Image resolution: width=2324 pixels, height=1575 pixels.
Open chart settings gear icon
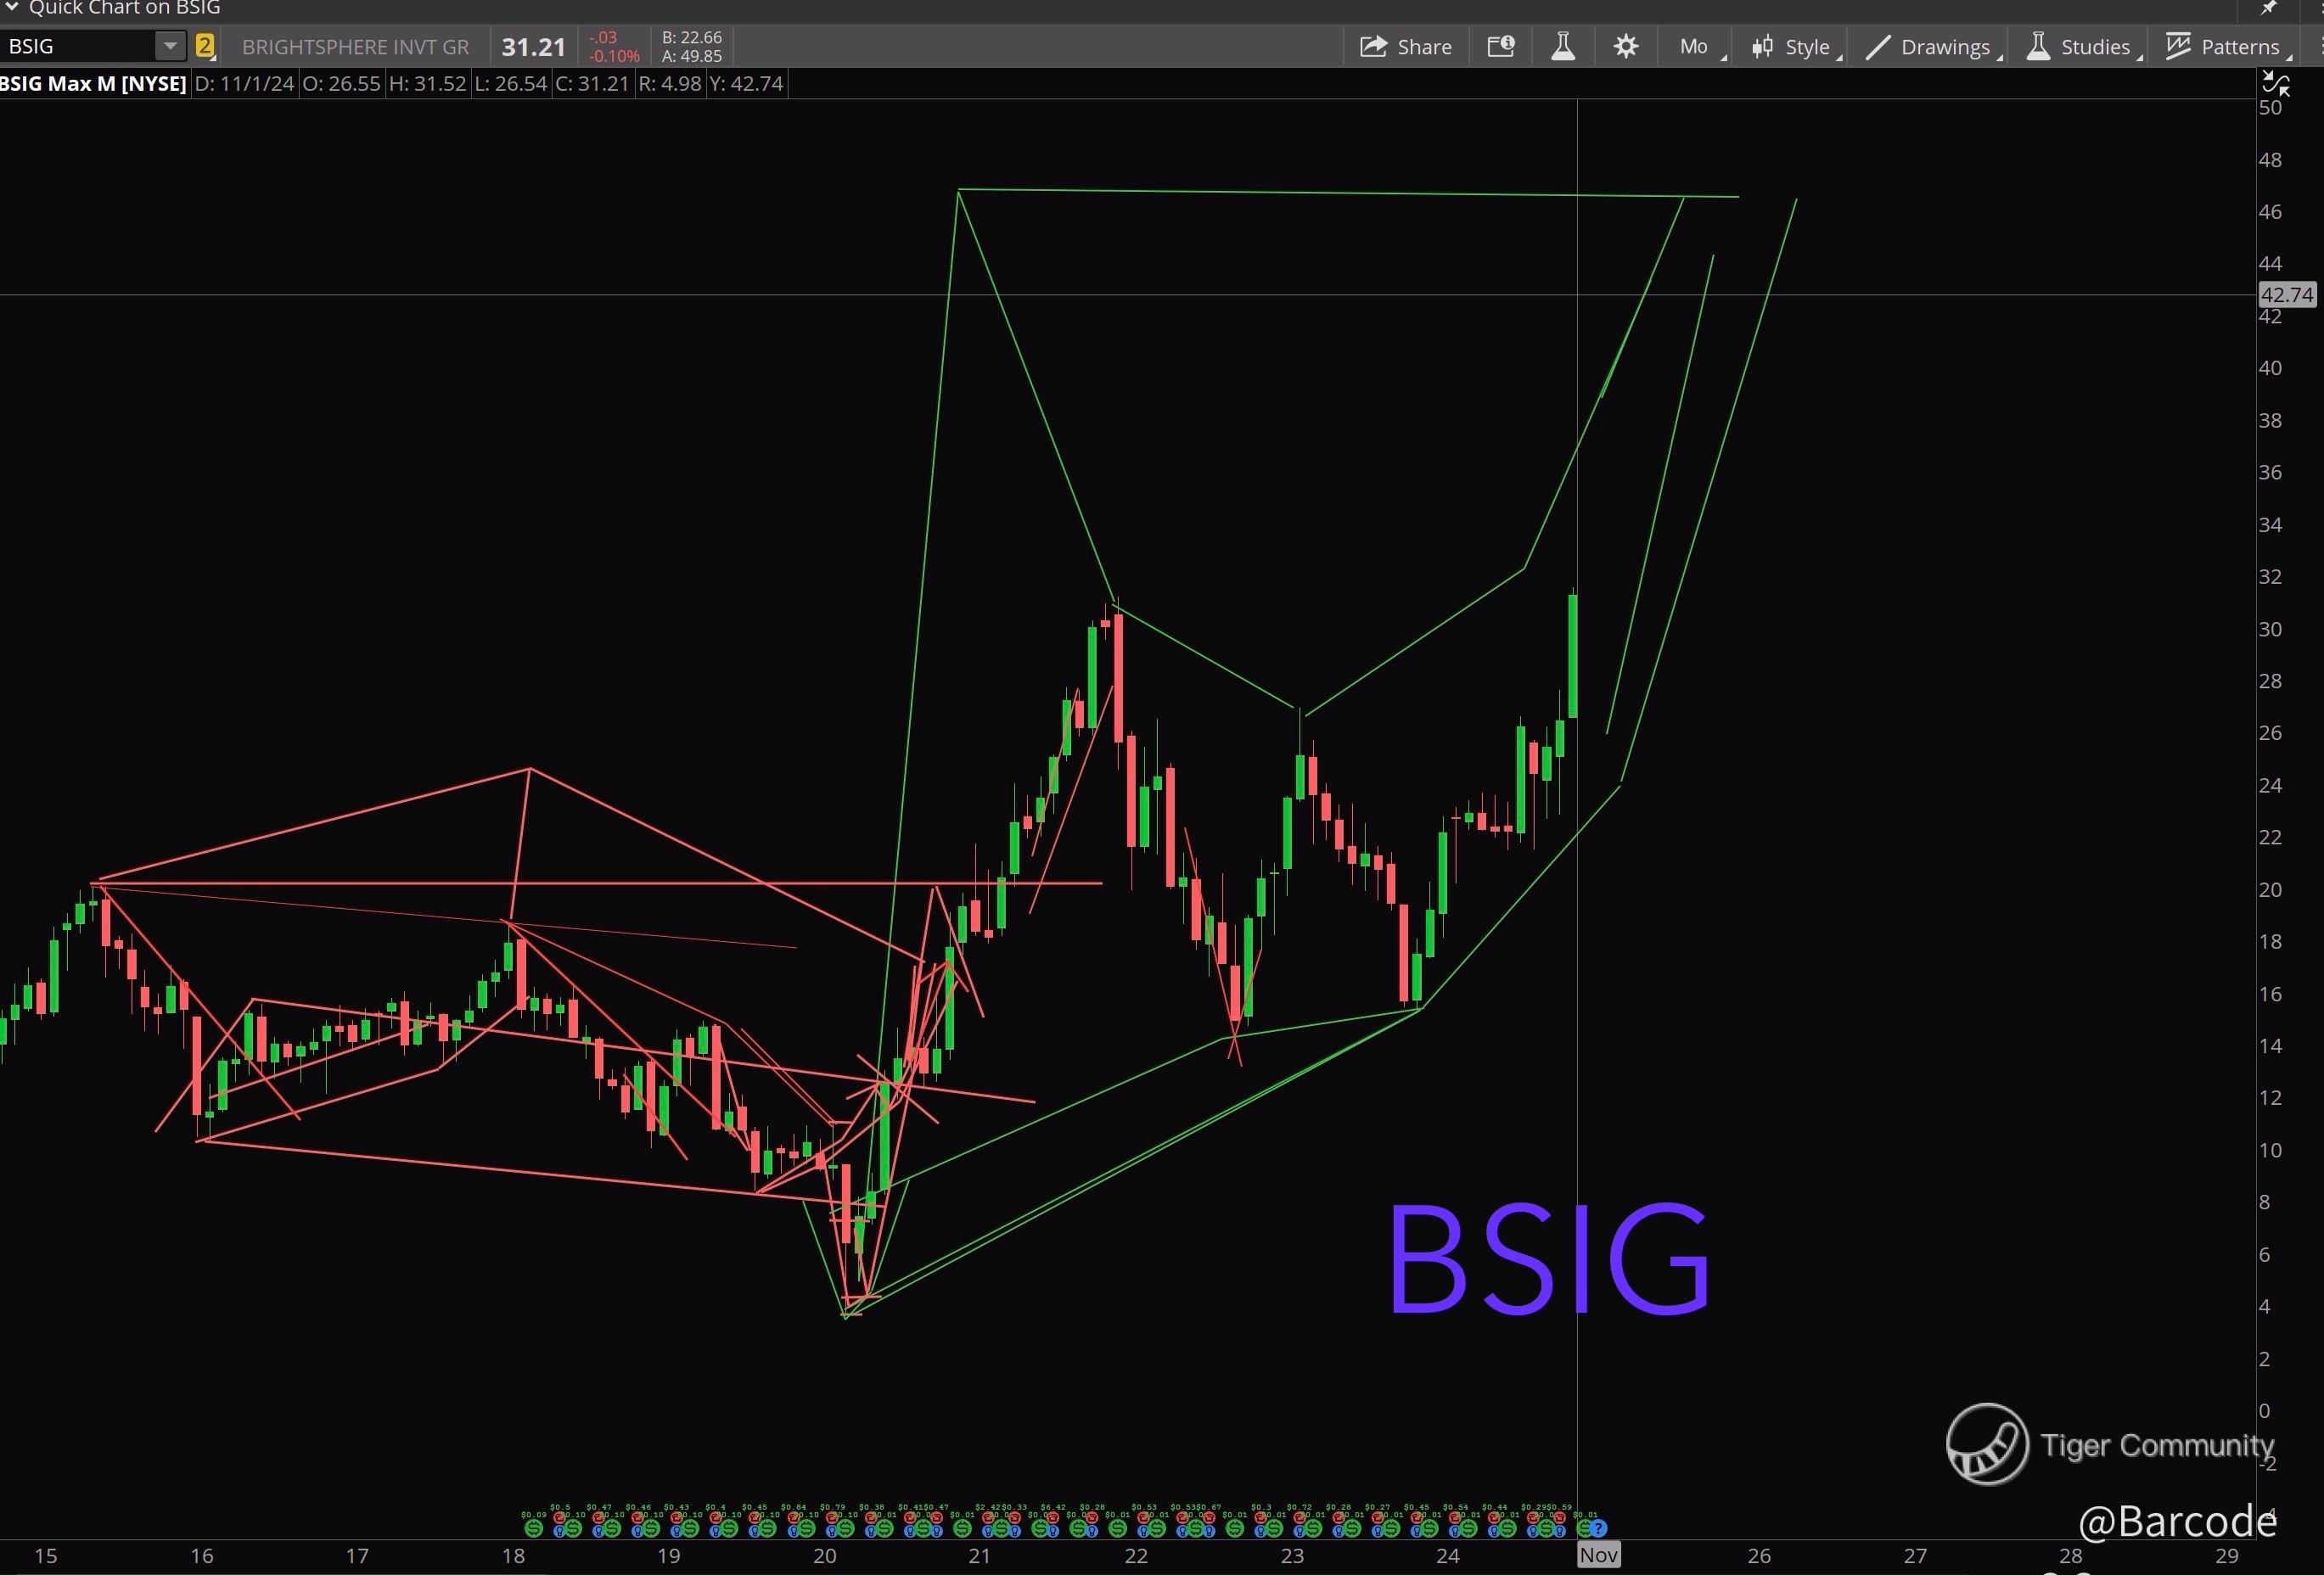coord(1626,47)
